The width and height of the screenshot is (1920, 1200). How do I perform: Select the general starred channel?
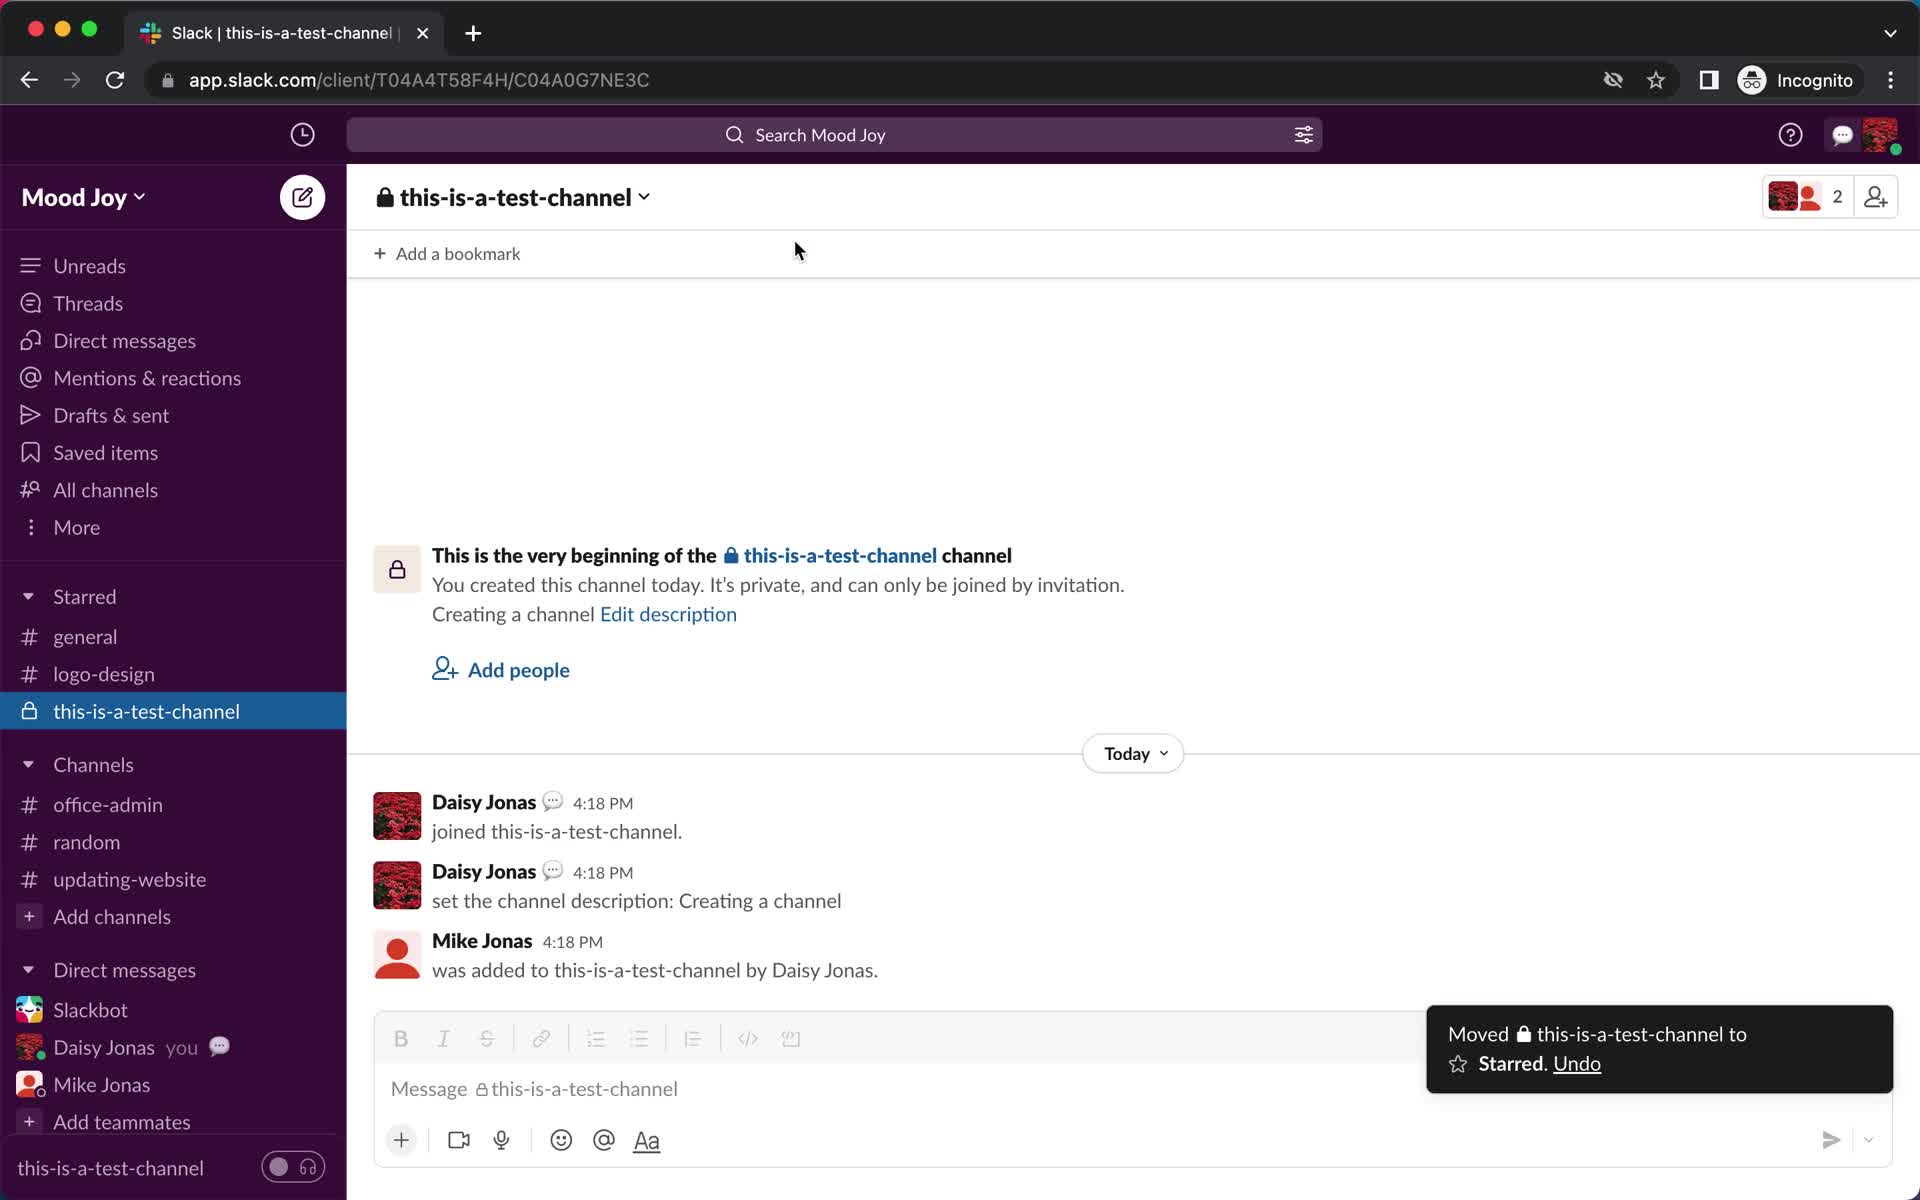(x=86, y=636)
